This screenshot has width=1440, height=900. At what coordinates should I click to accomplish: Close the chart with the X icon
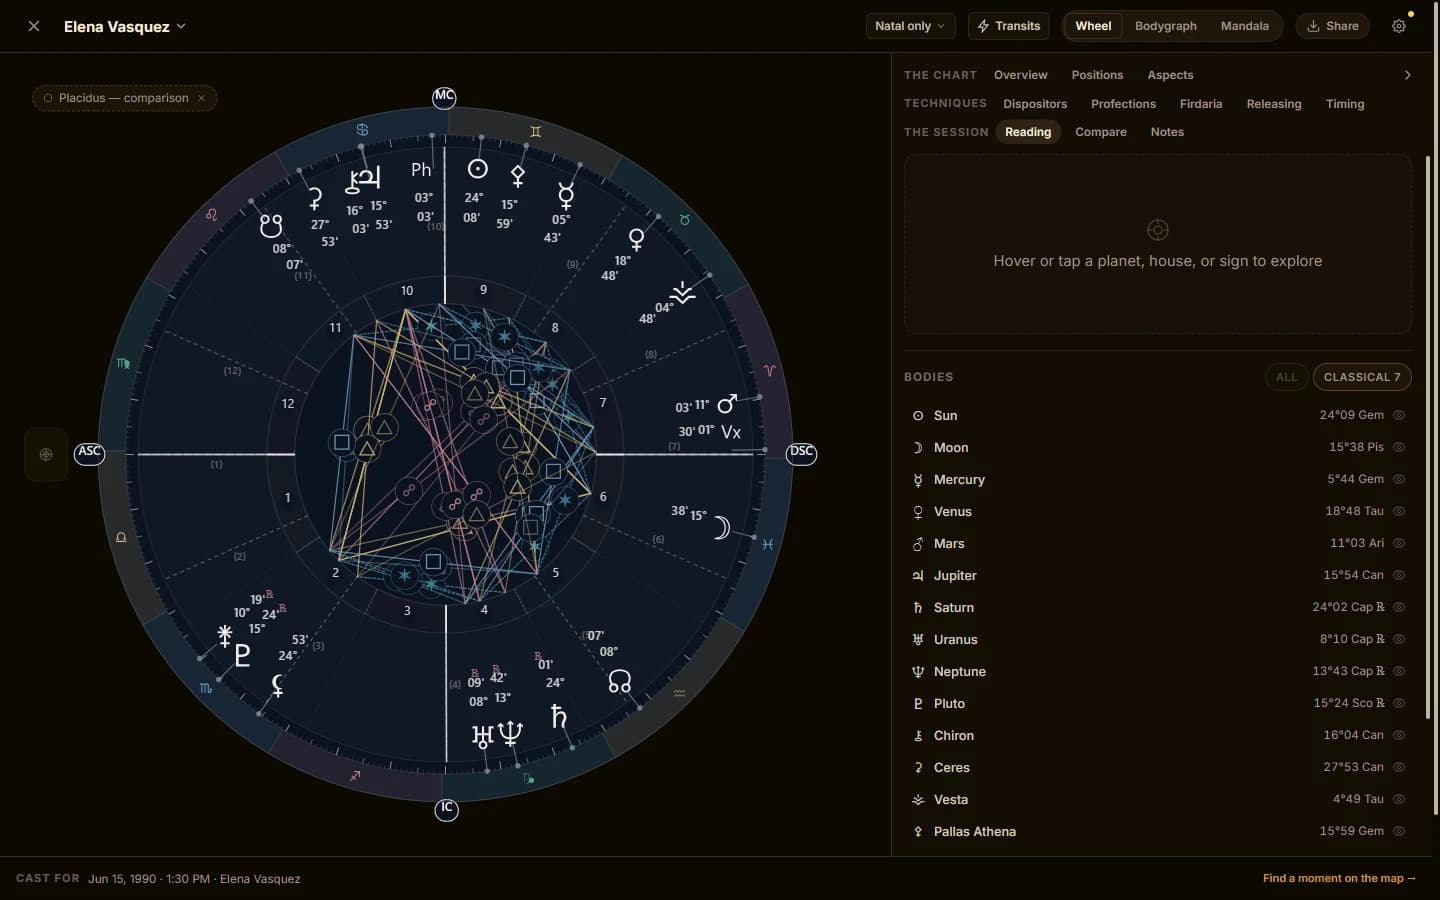pos(34,26)
